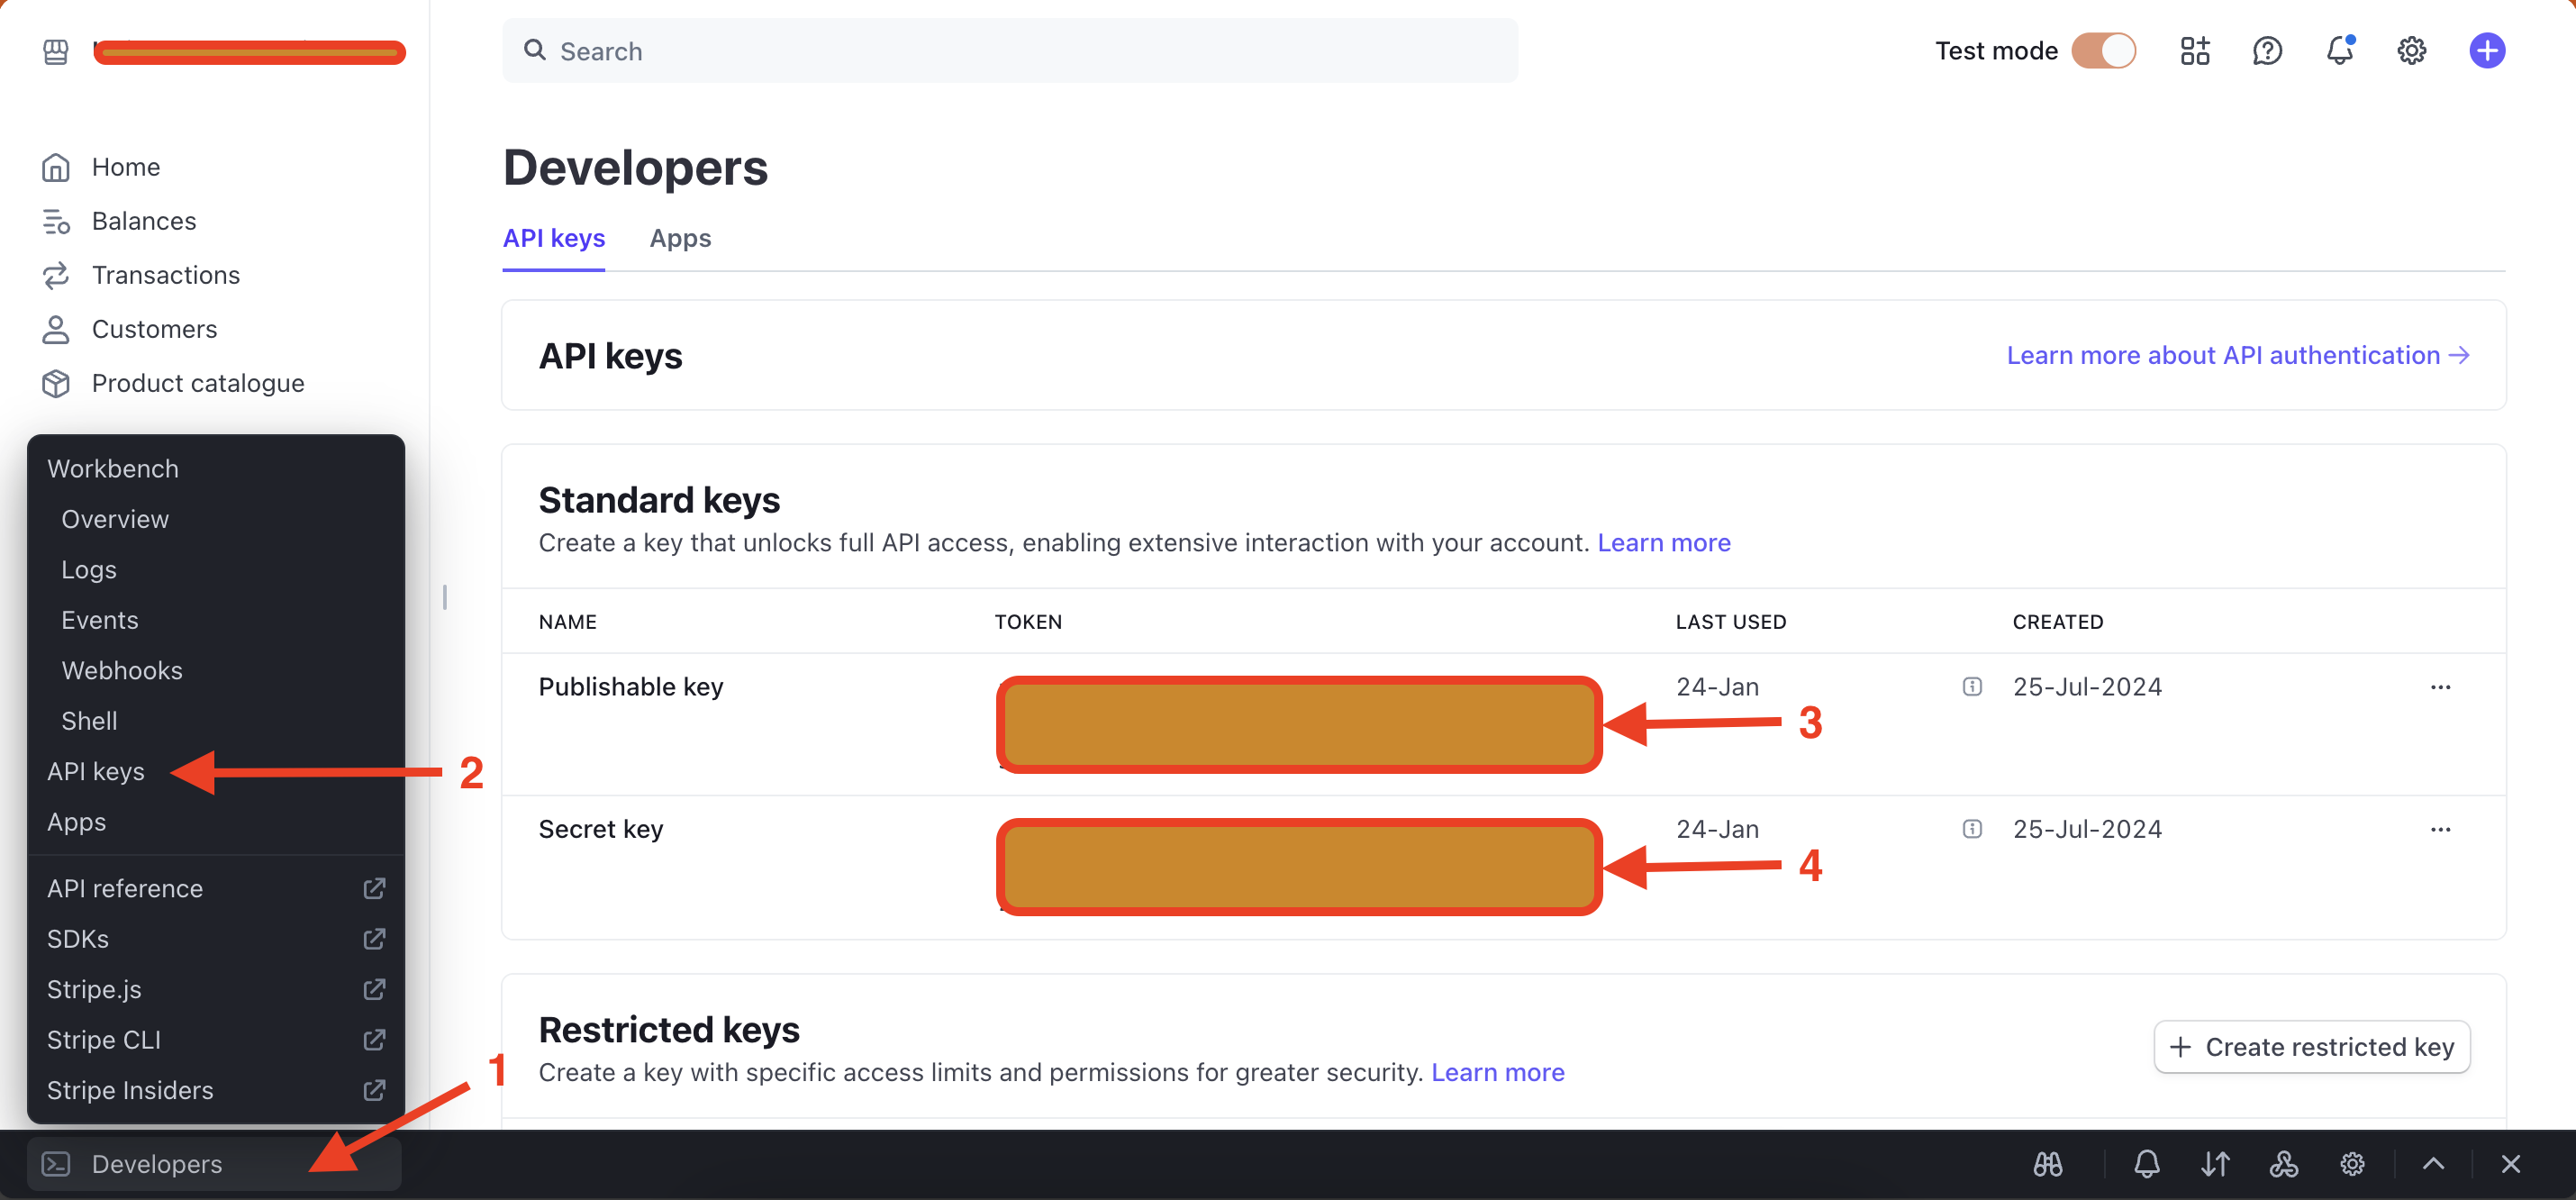Viewport: 2576px width, 1200px height.
Task: Switch to the Apps tab under Developers
Action: tap(680, 239)
